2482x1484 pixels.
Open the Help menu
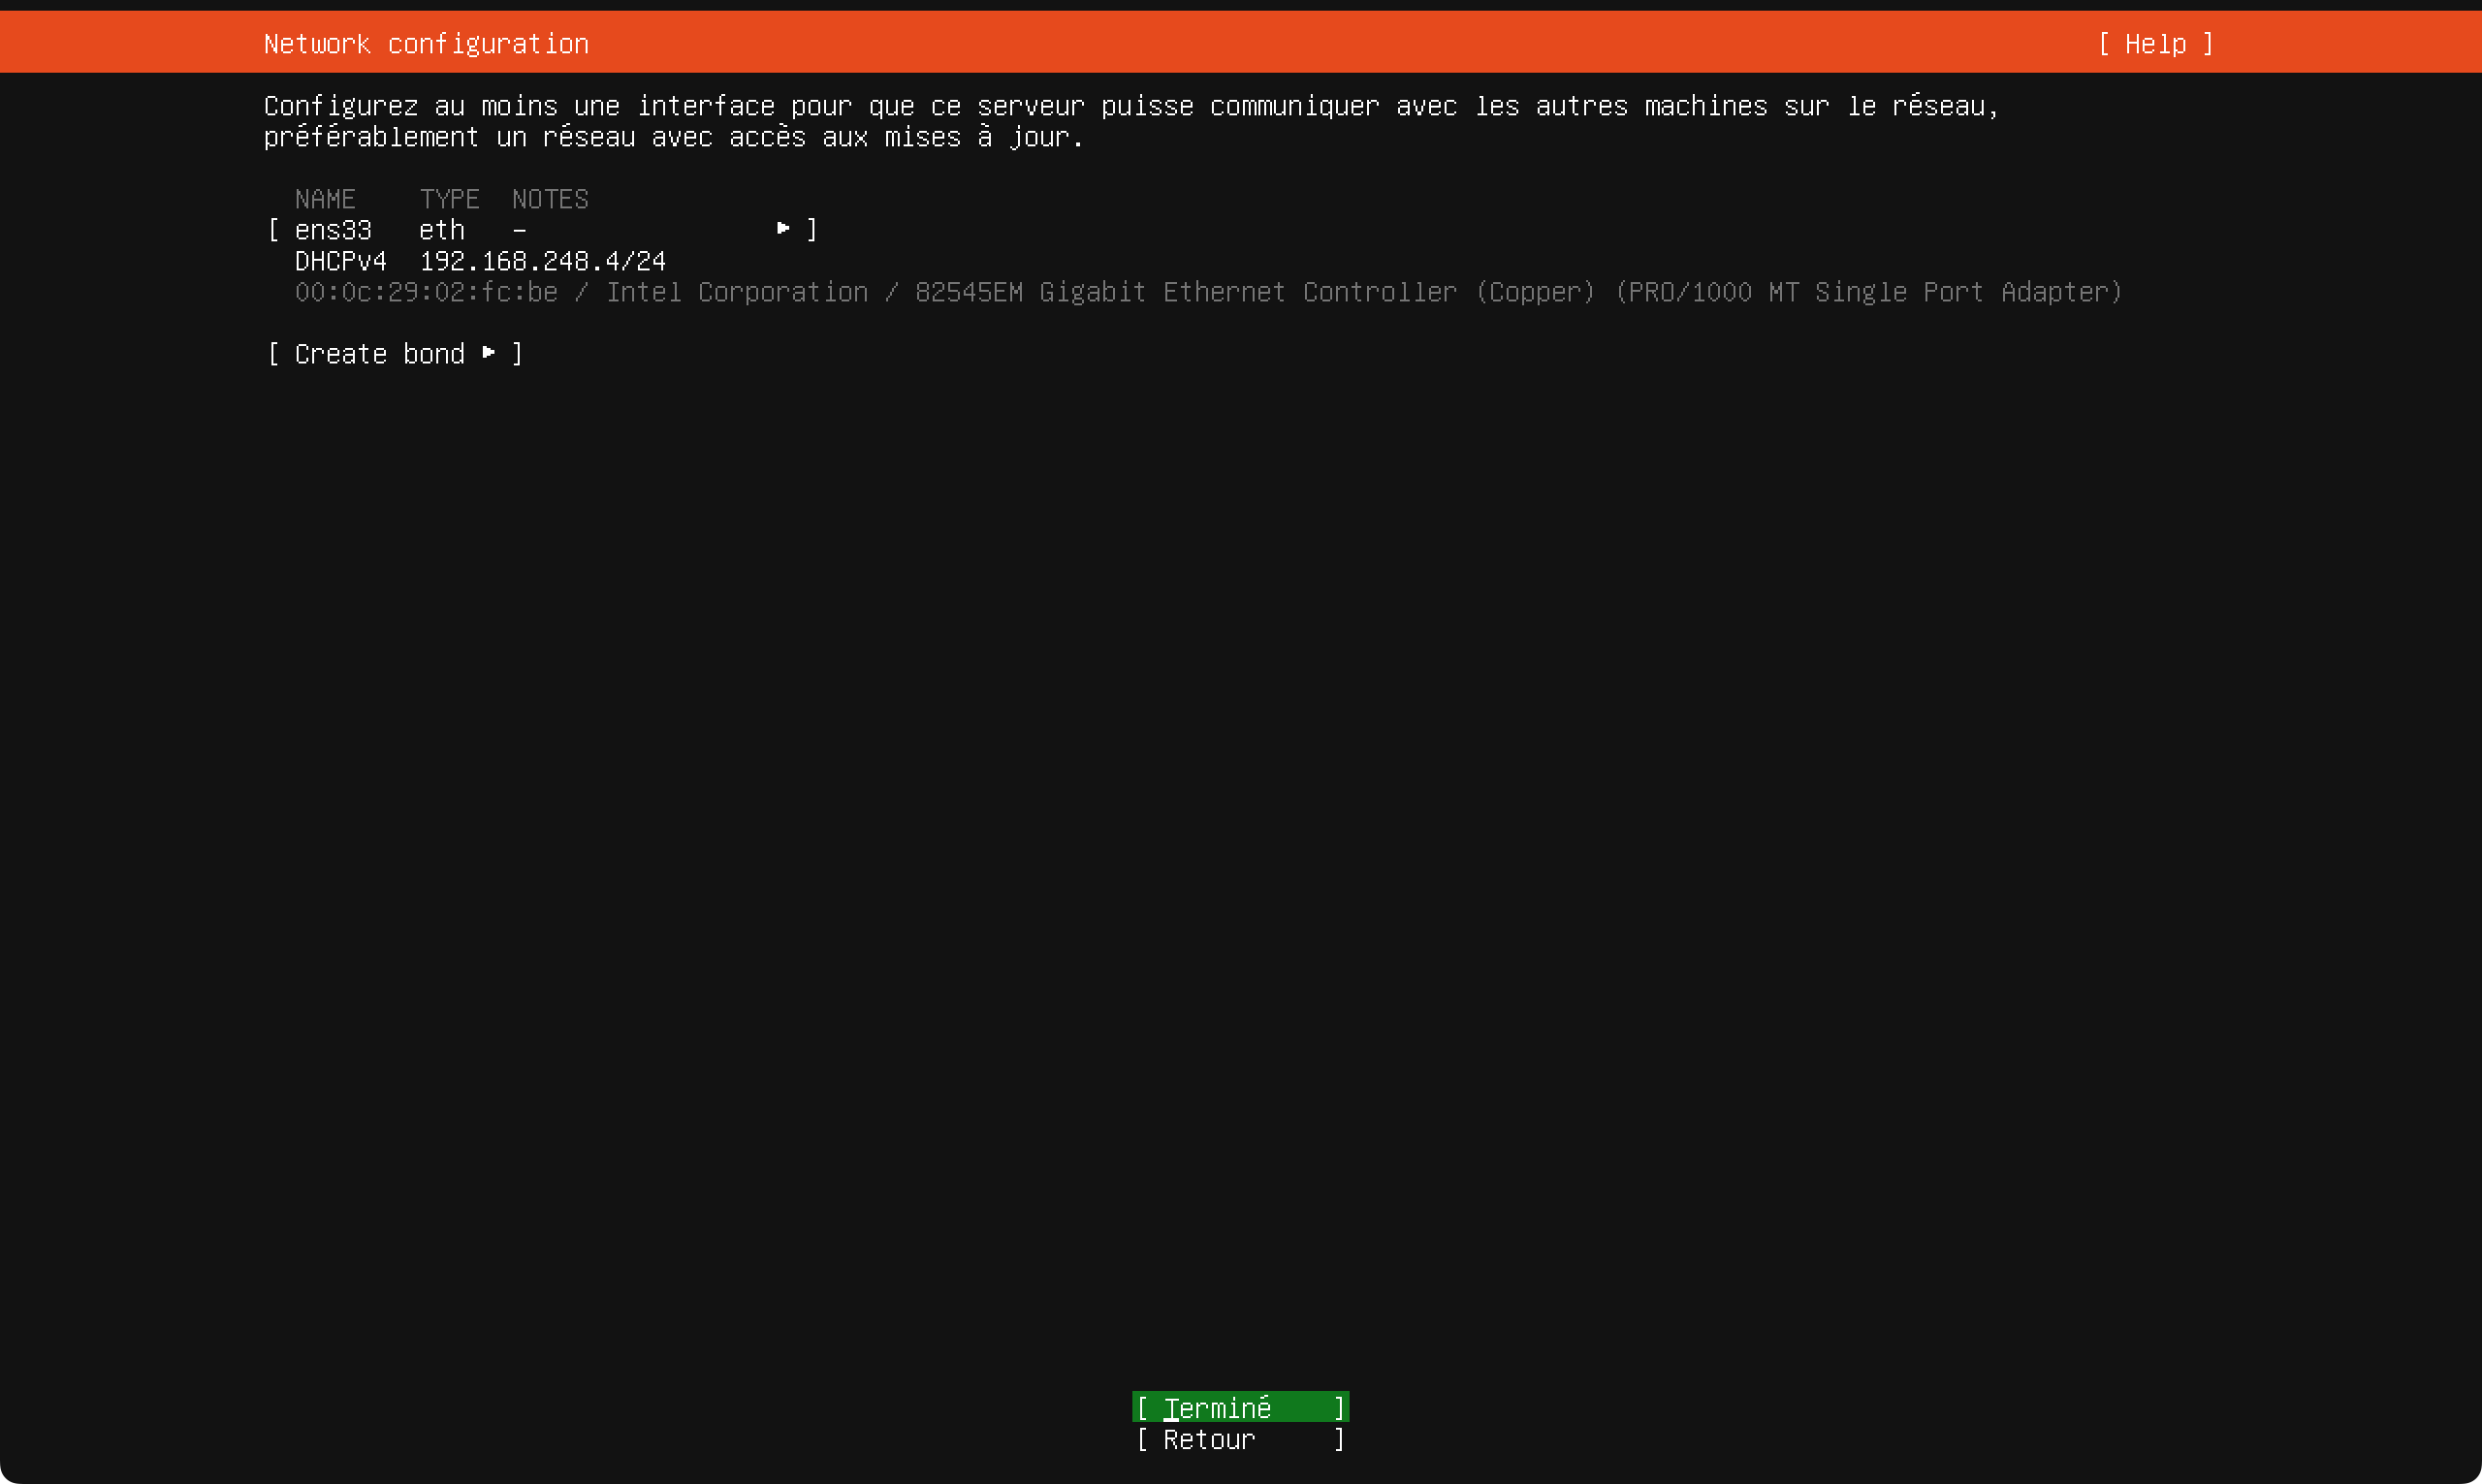2155,44
